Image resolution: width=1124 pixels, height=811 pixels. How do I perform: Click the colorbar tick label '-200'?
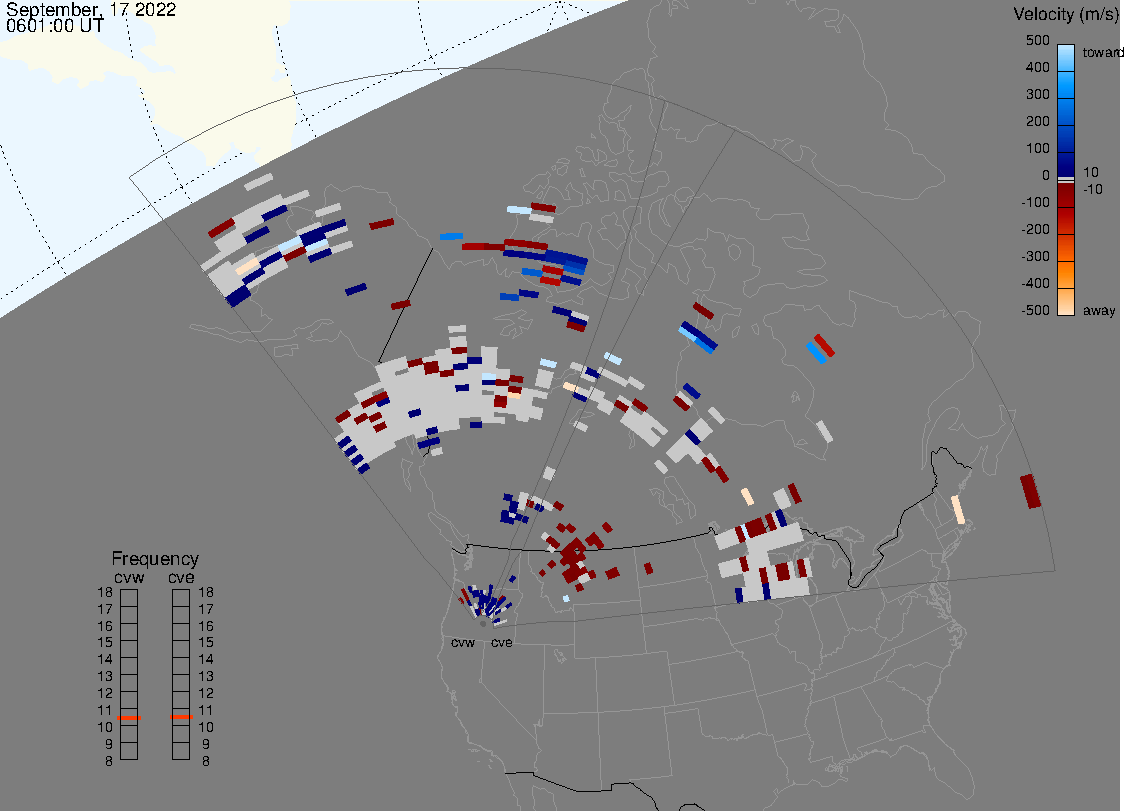[1035, 229]
